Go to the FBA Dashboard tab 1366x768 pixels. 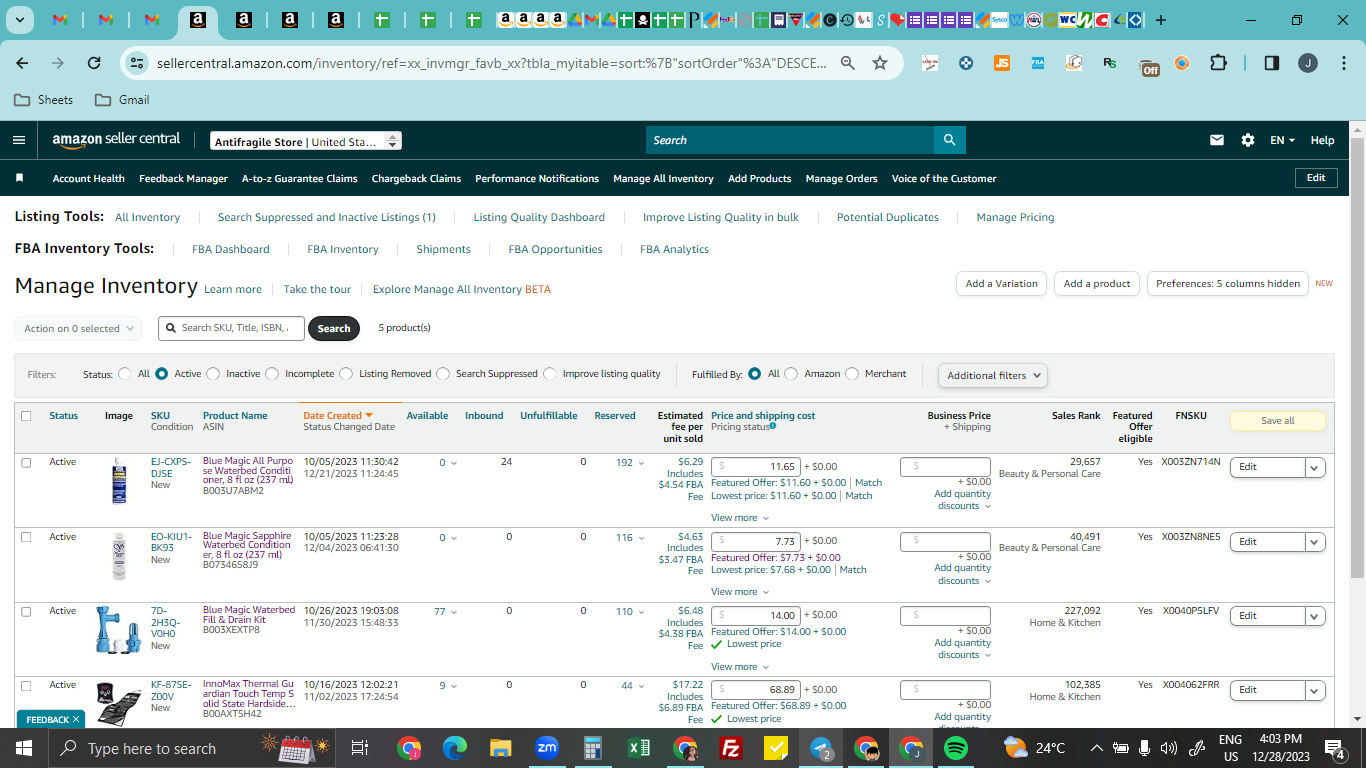pyautogui.click(x=231, y=249)
